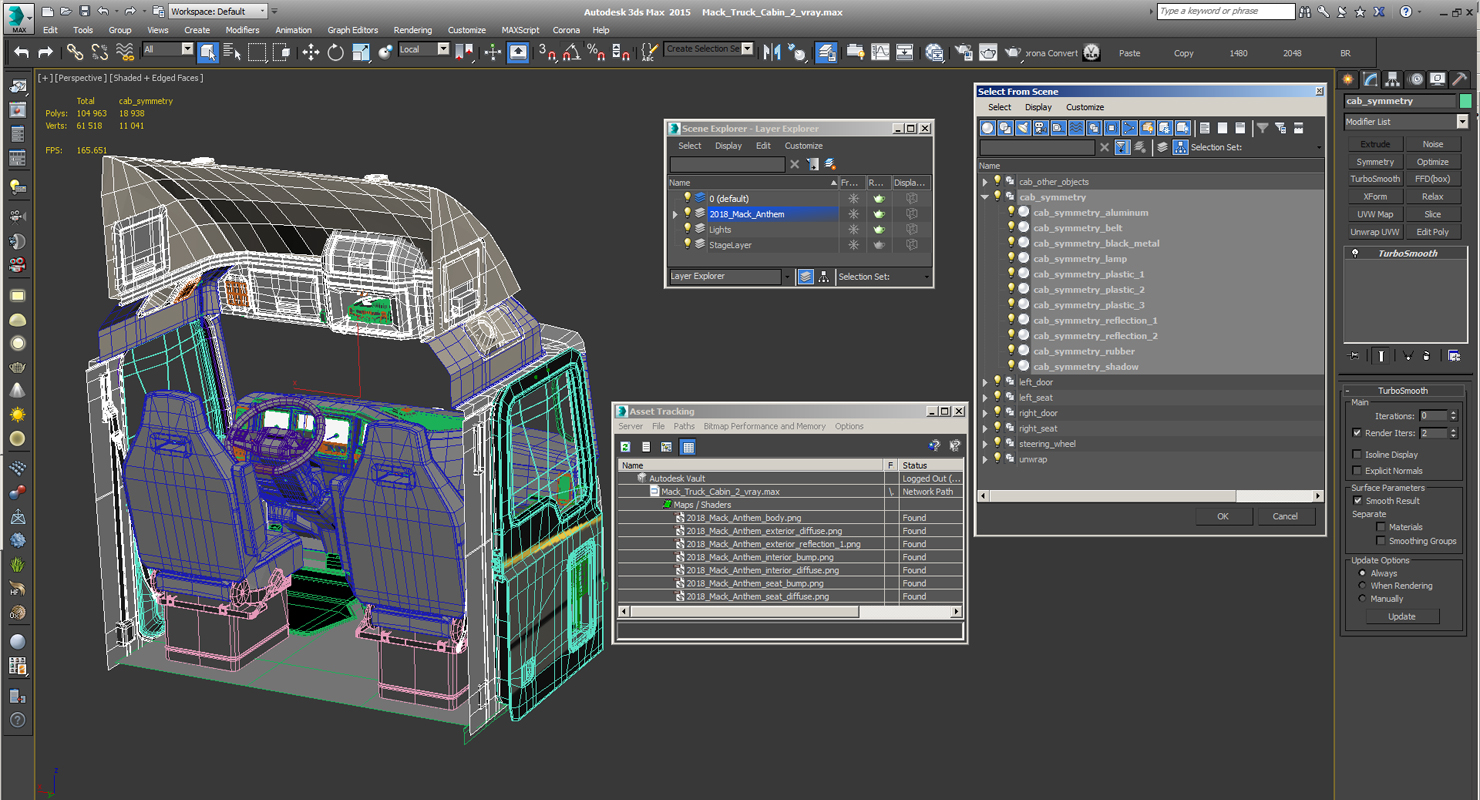Toggle the Angle Snap icon
The height and width of the screenshot is (800, 1480).
571,52
